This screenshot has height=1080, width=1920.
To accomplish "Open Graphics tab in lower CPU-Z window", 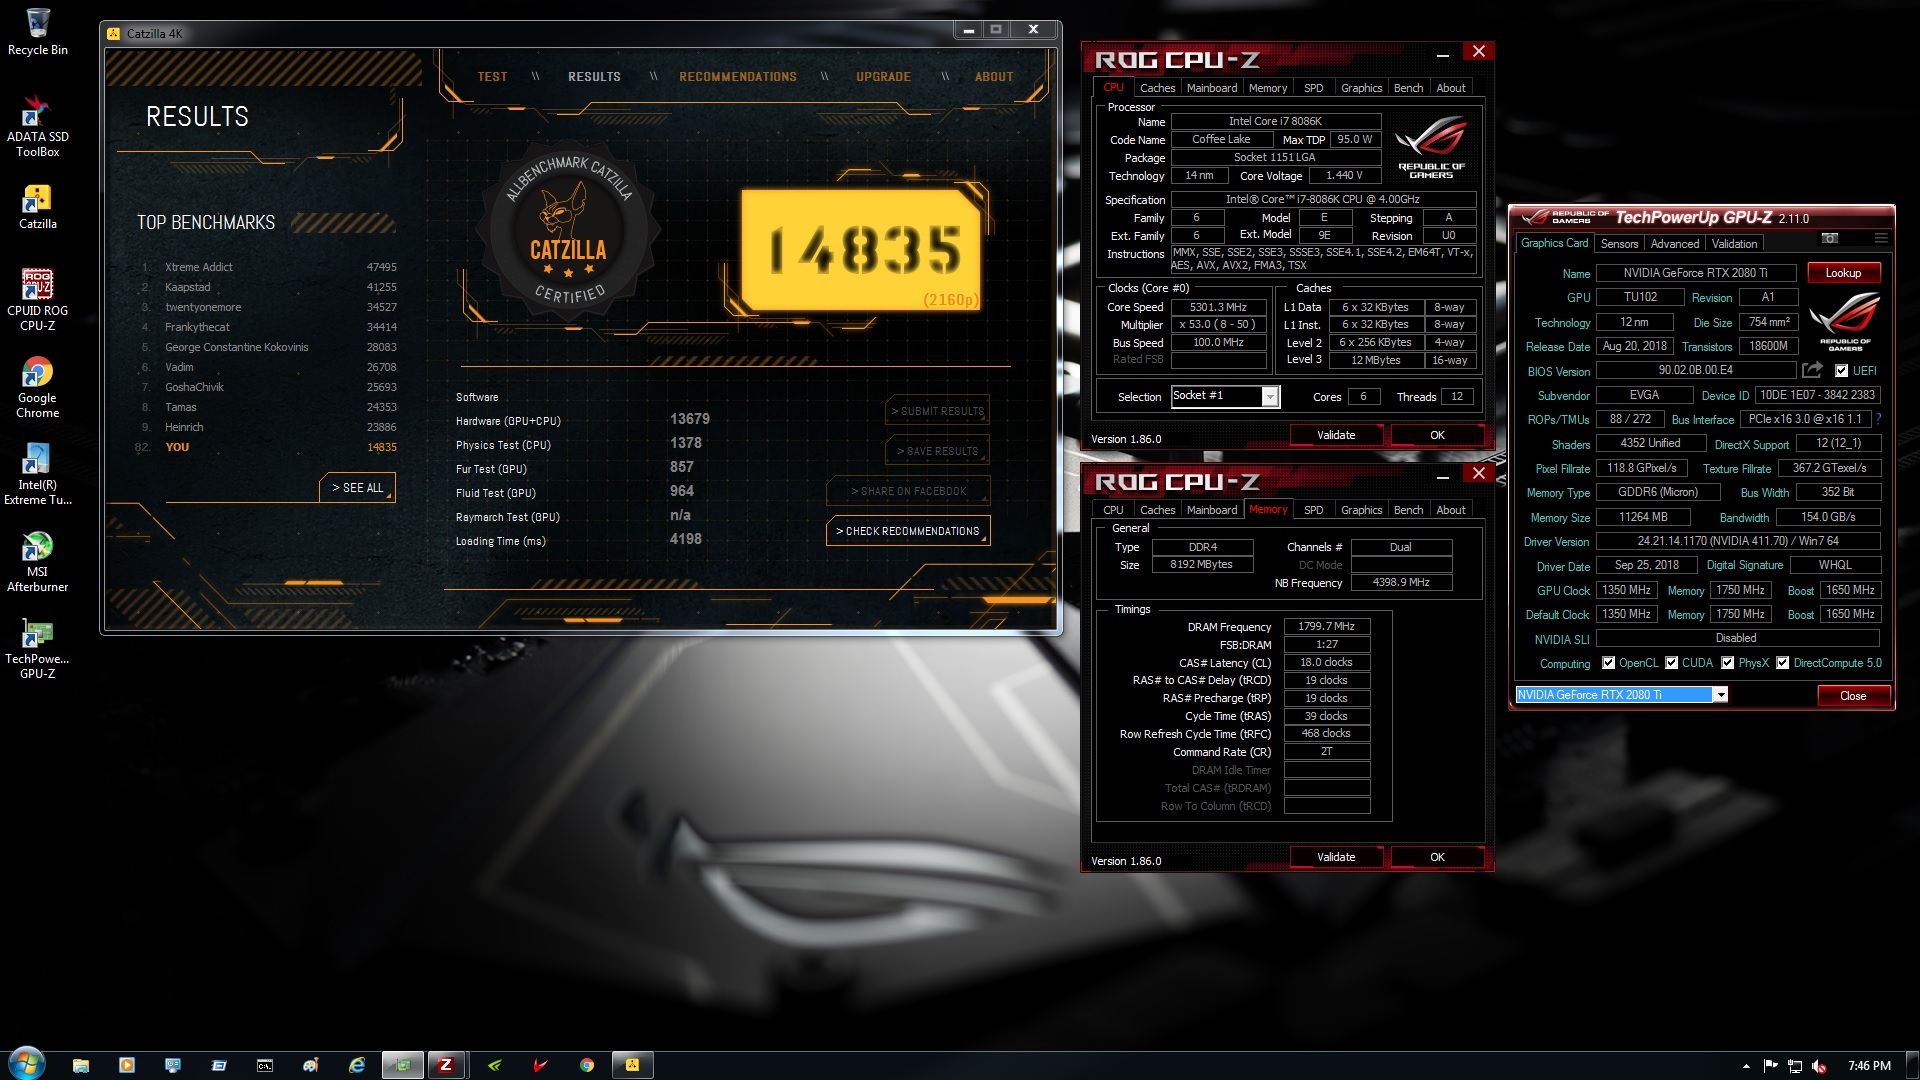I will pyautogui.click(x=1361, y=510).
